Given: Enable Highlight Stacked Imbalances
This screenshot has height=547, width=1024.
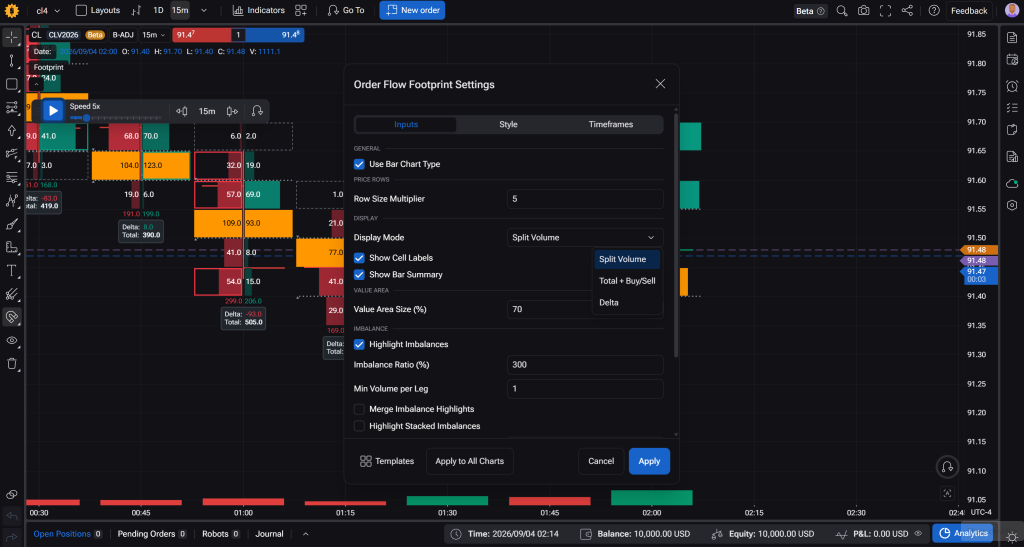Looking at the screenshot, I should (x=359, y=426).
